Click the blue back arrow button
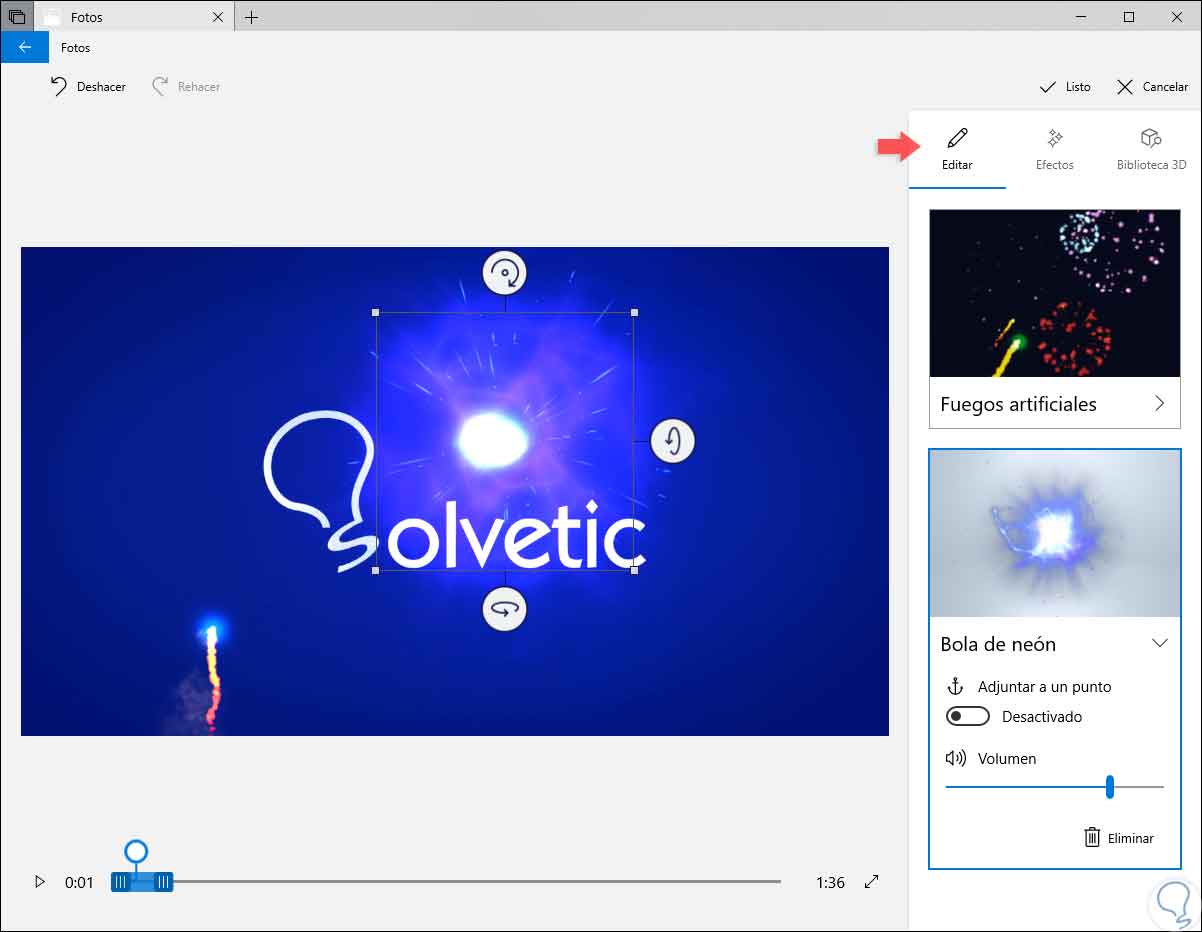The image size is (1202, 932). pos(24,47)
